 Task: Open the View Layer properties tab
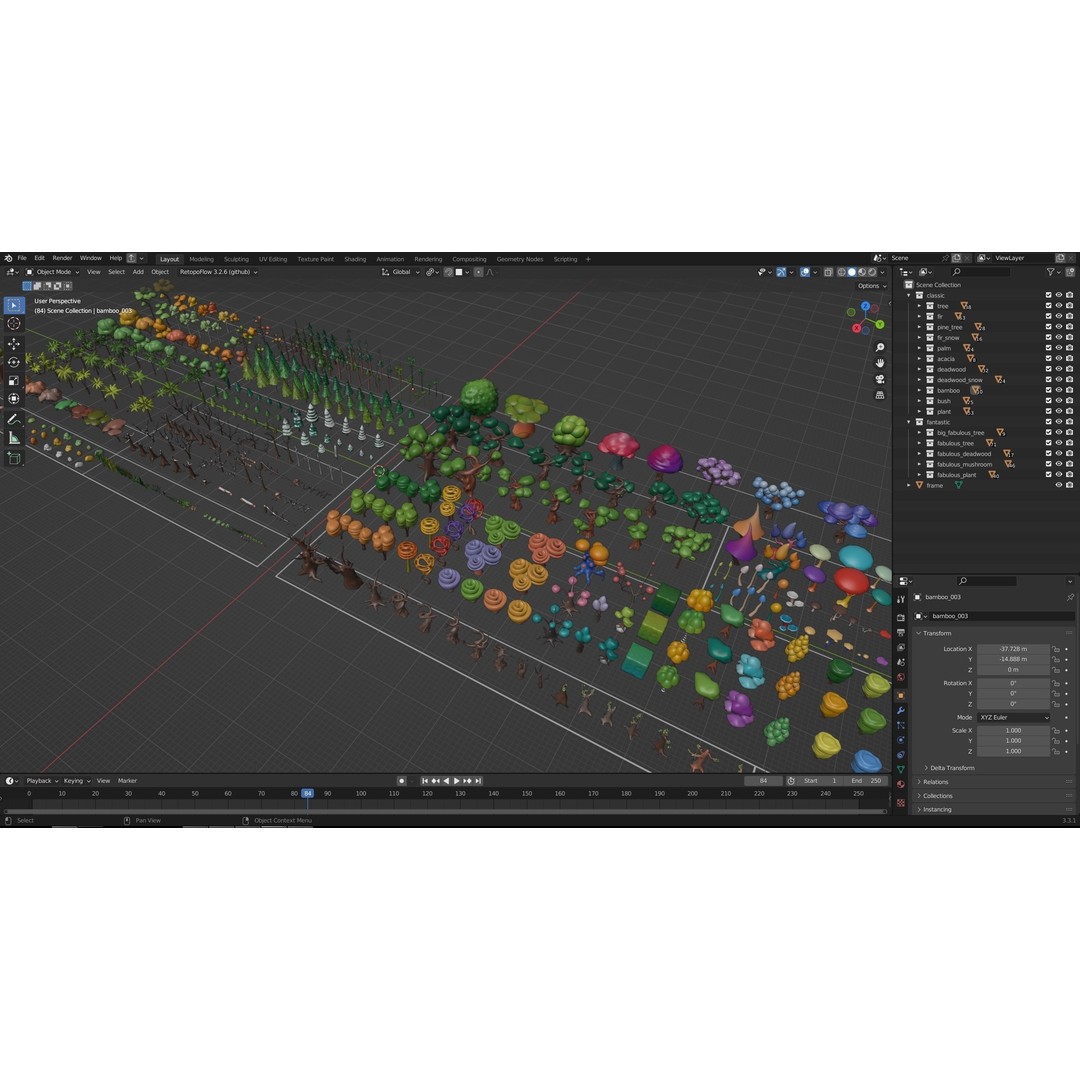pos(900,647)
